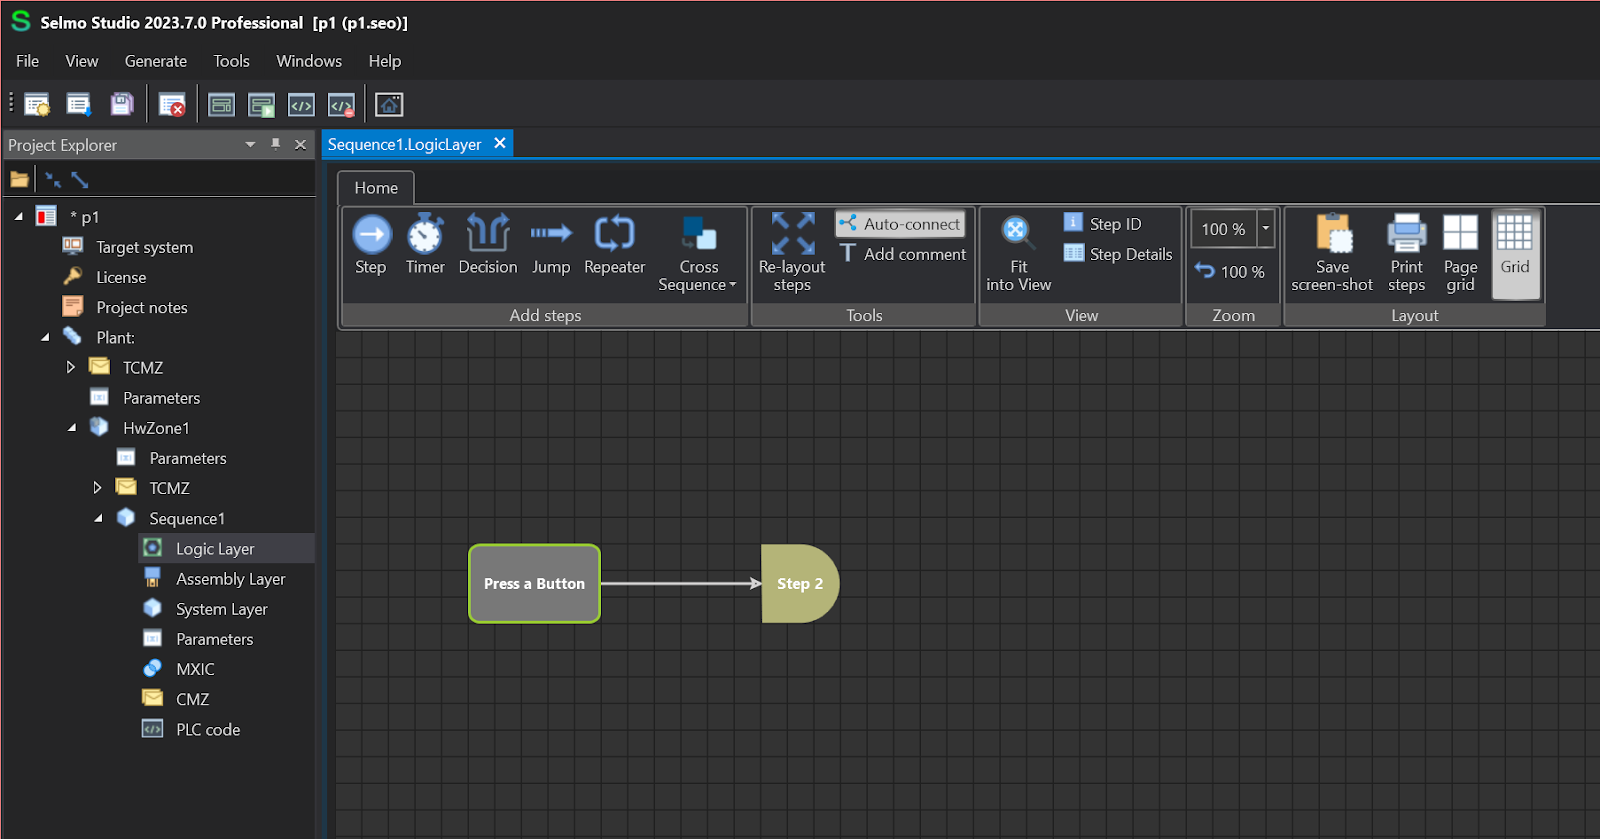Select the Step 2 block on canvas
This screenshot has width=1600, height=839.
tap(800, 583)
